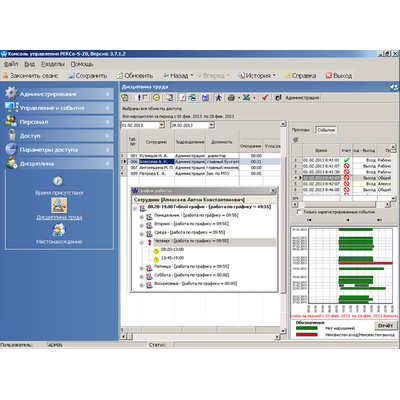Expand Вторник in schedule tree
Image resolution: width=400 pixels, height=400 pixels.
pos(141,226)
